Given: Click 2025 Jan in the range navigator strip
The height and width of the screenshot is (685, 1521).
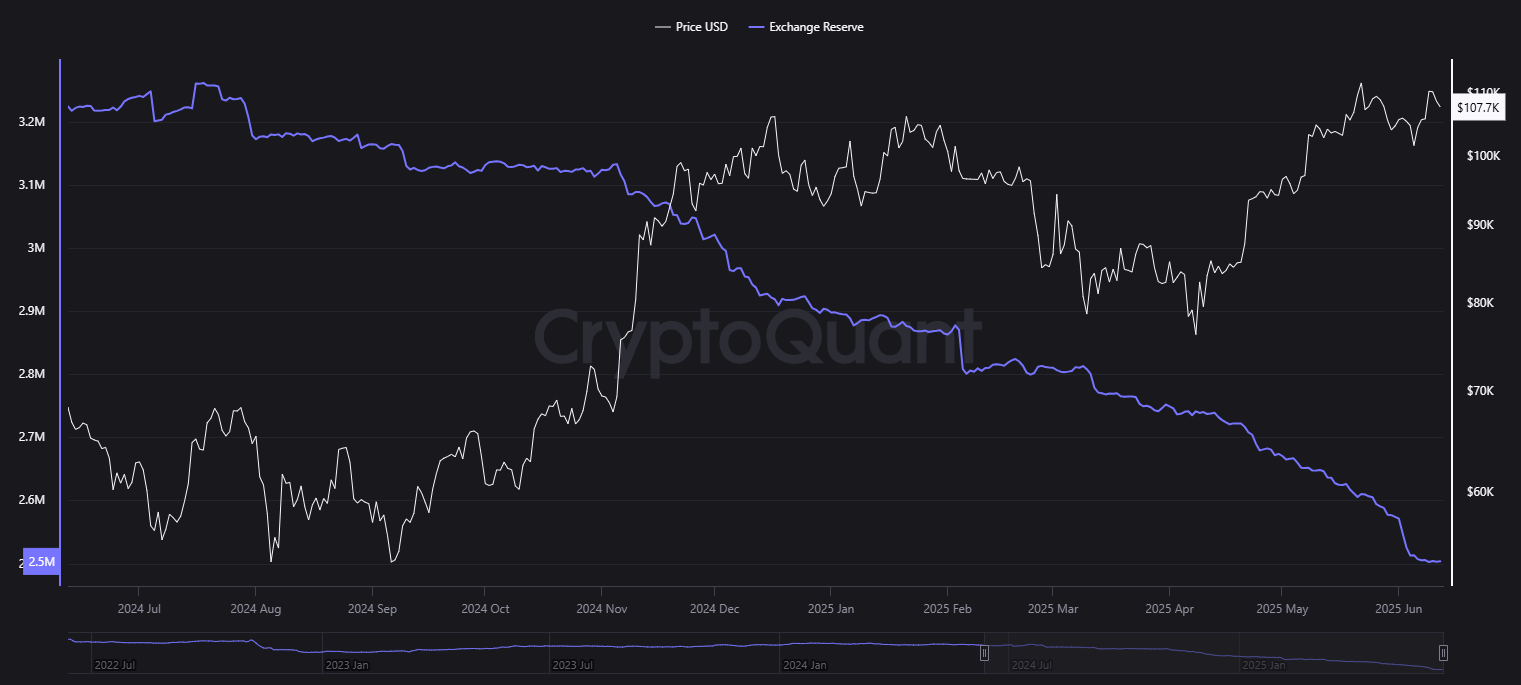Looking at the screenshot, I should pos(1264,664).
